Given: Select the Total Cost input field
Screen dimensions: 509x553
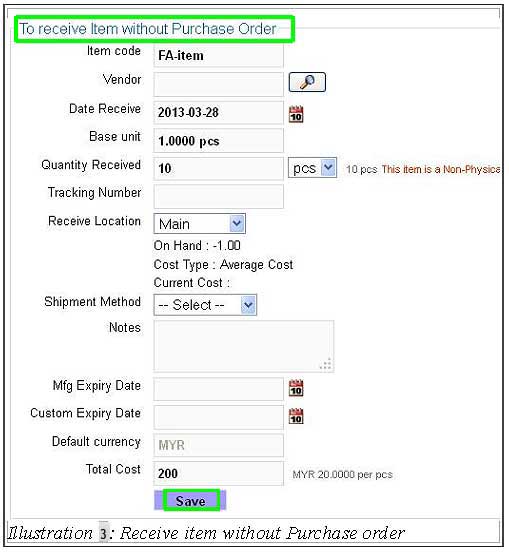Looking at the screenshot, I should click(218, 473).
